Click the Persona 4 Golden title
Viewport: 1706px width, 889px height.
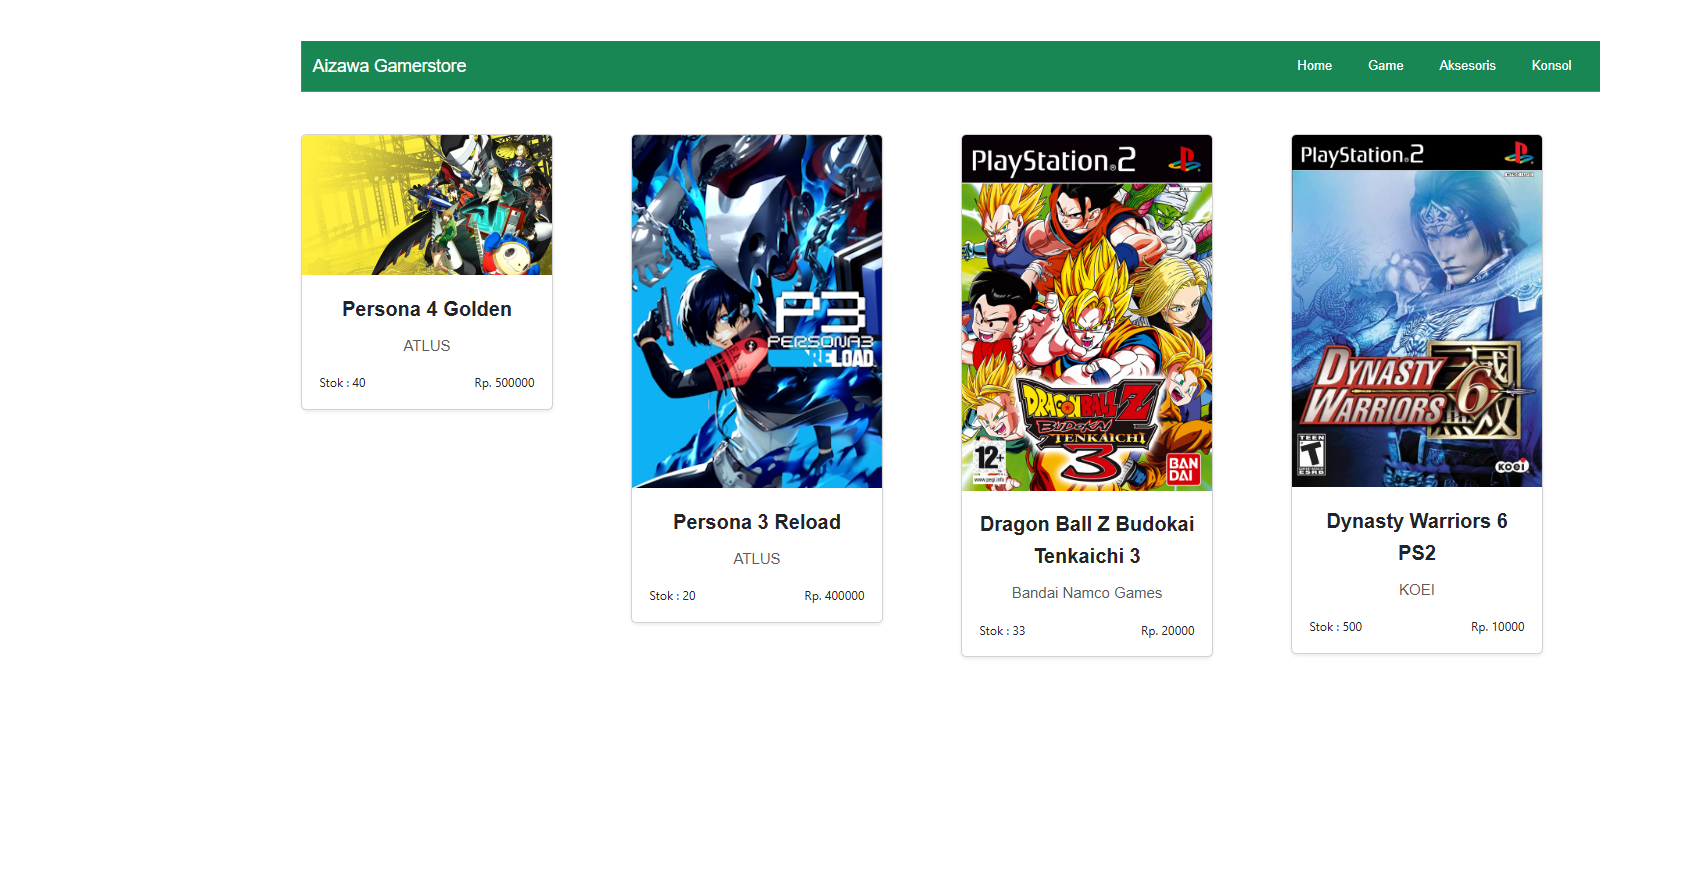[427, 310]
